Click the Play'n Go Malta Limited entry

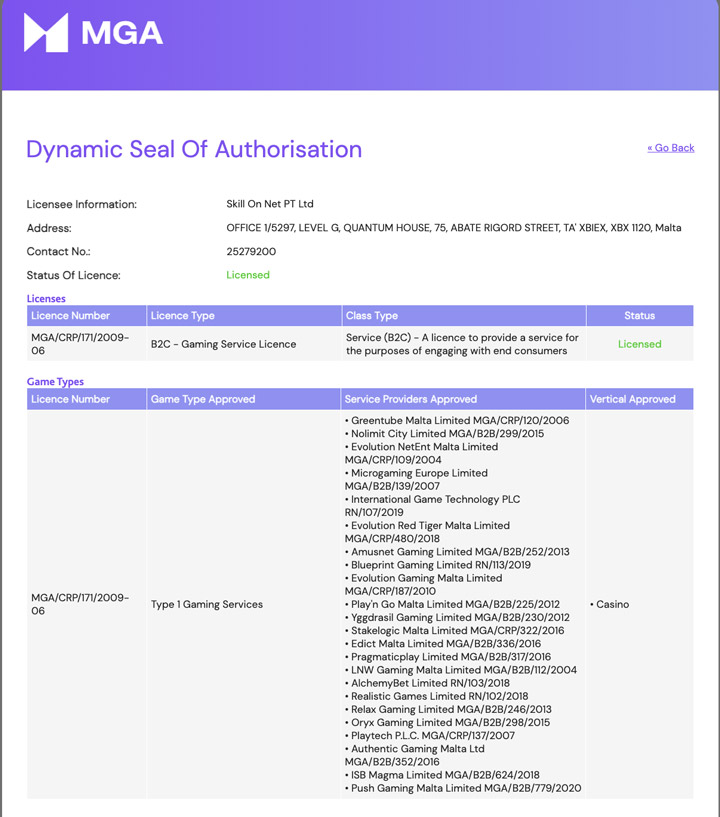[x=452, y=604]
